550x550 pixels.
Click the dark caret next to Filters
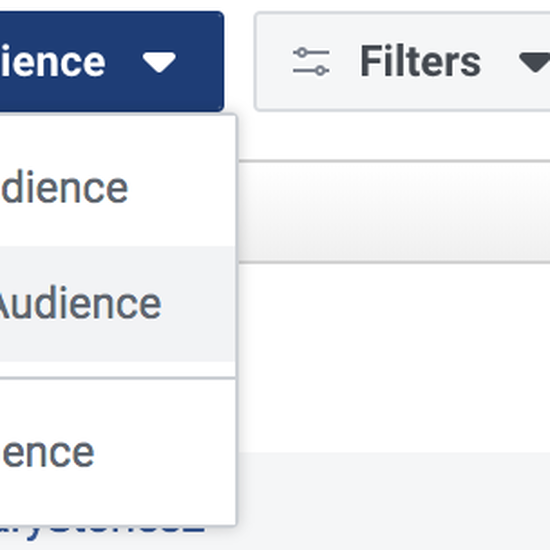pyautogui.click(x=534, y=62)
